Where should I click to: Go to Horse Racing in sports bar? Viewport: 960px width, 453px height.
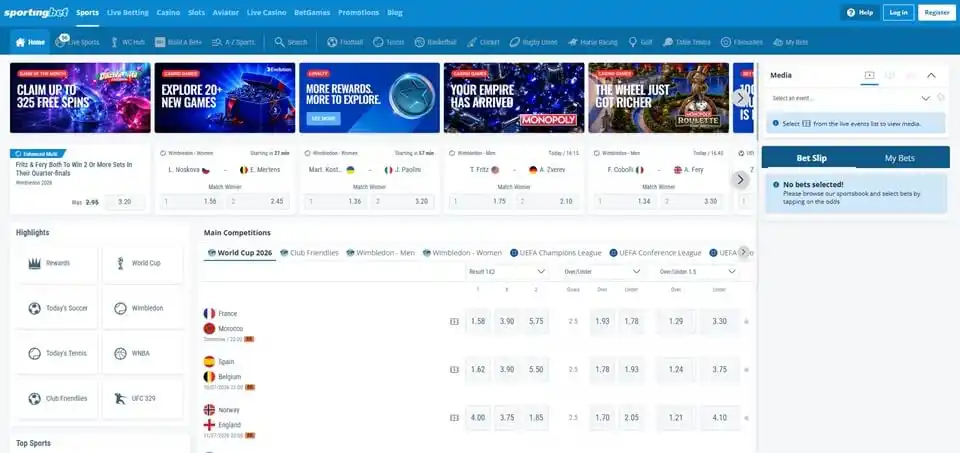592,42
